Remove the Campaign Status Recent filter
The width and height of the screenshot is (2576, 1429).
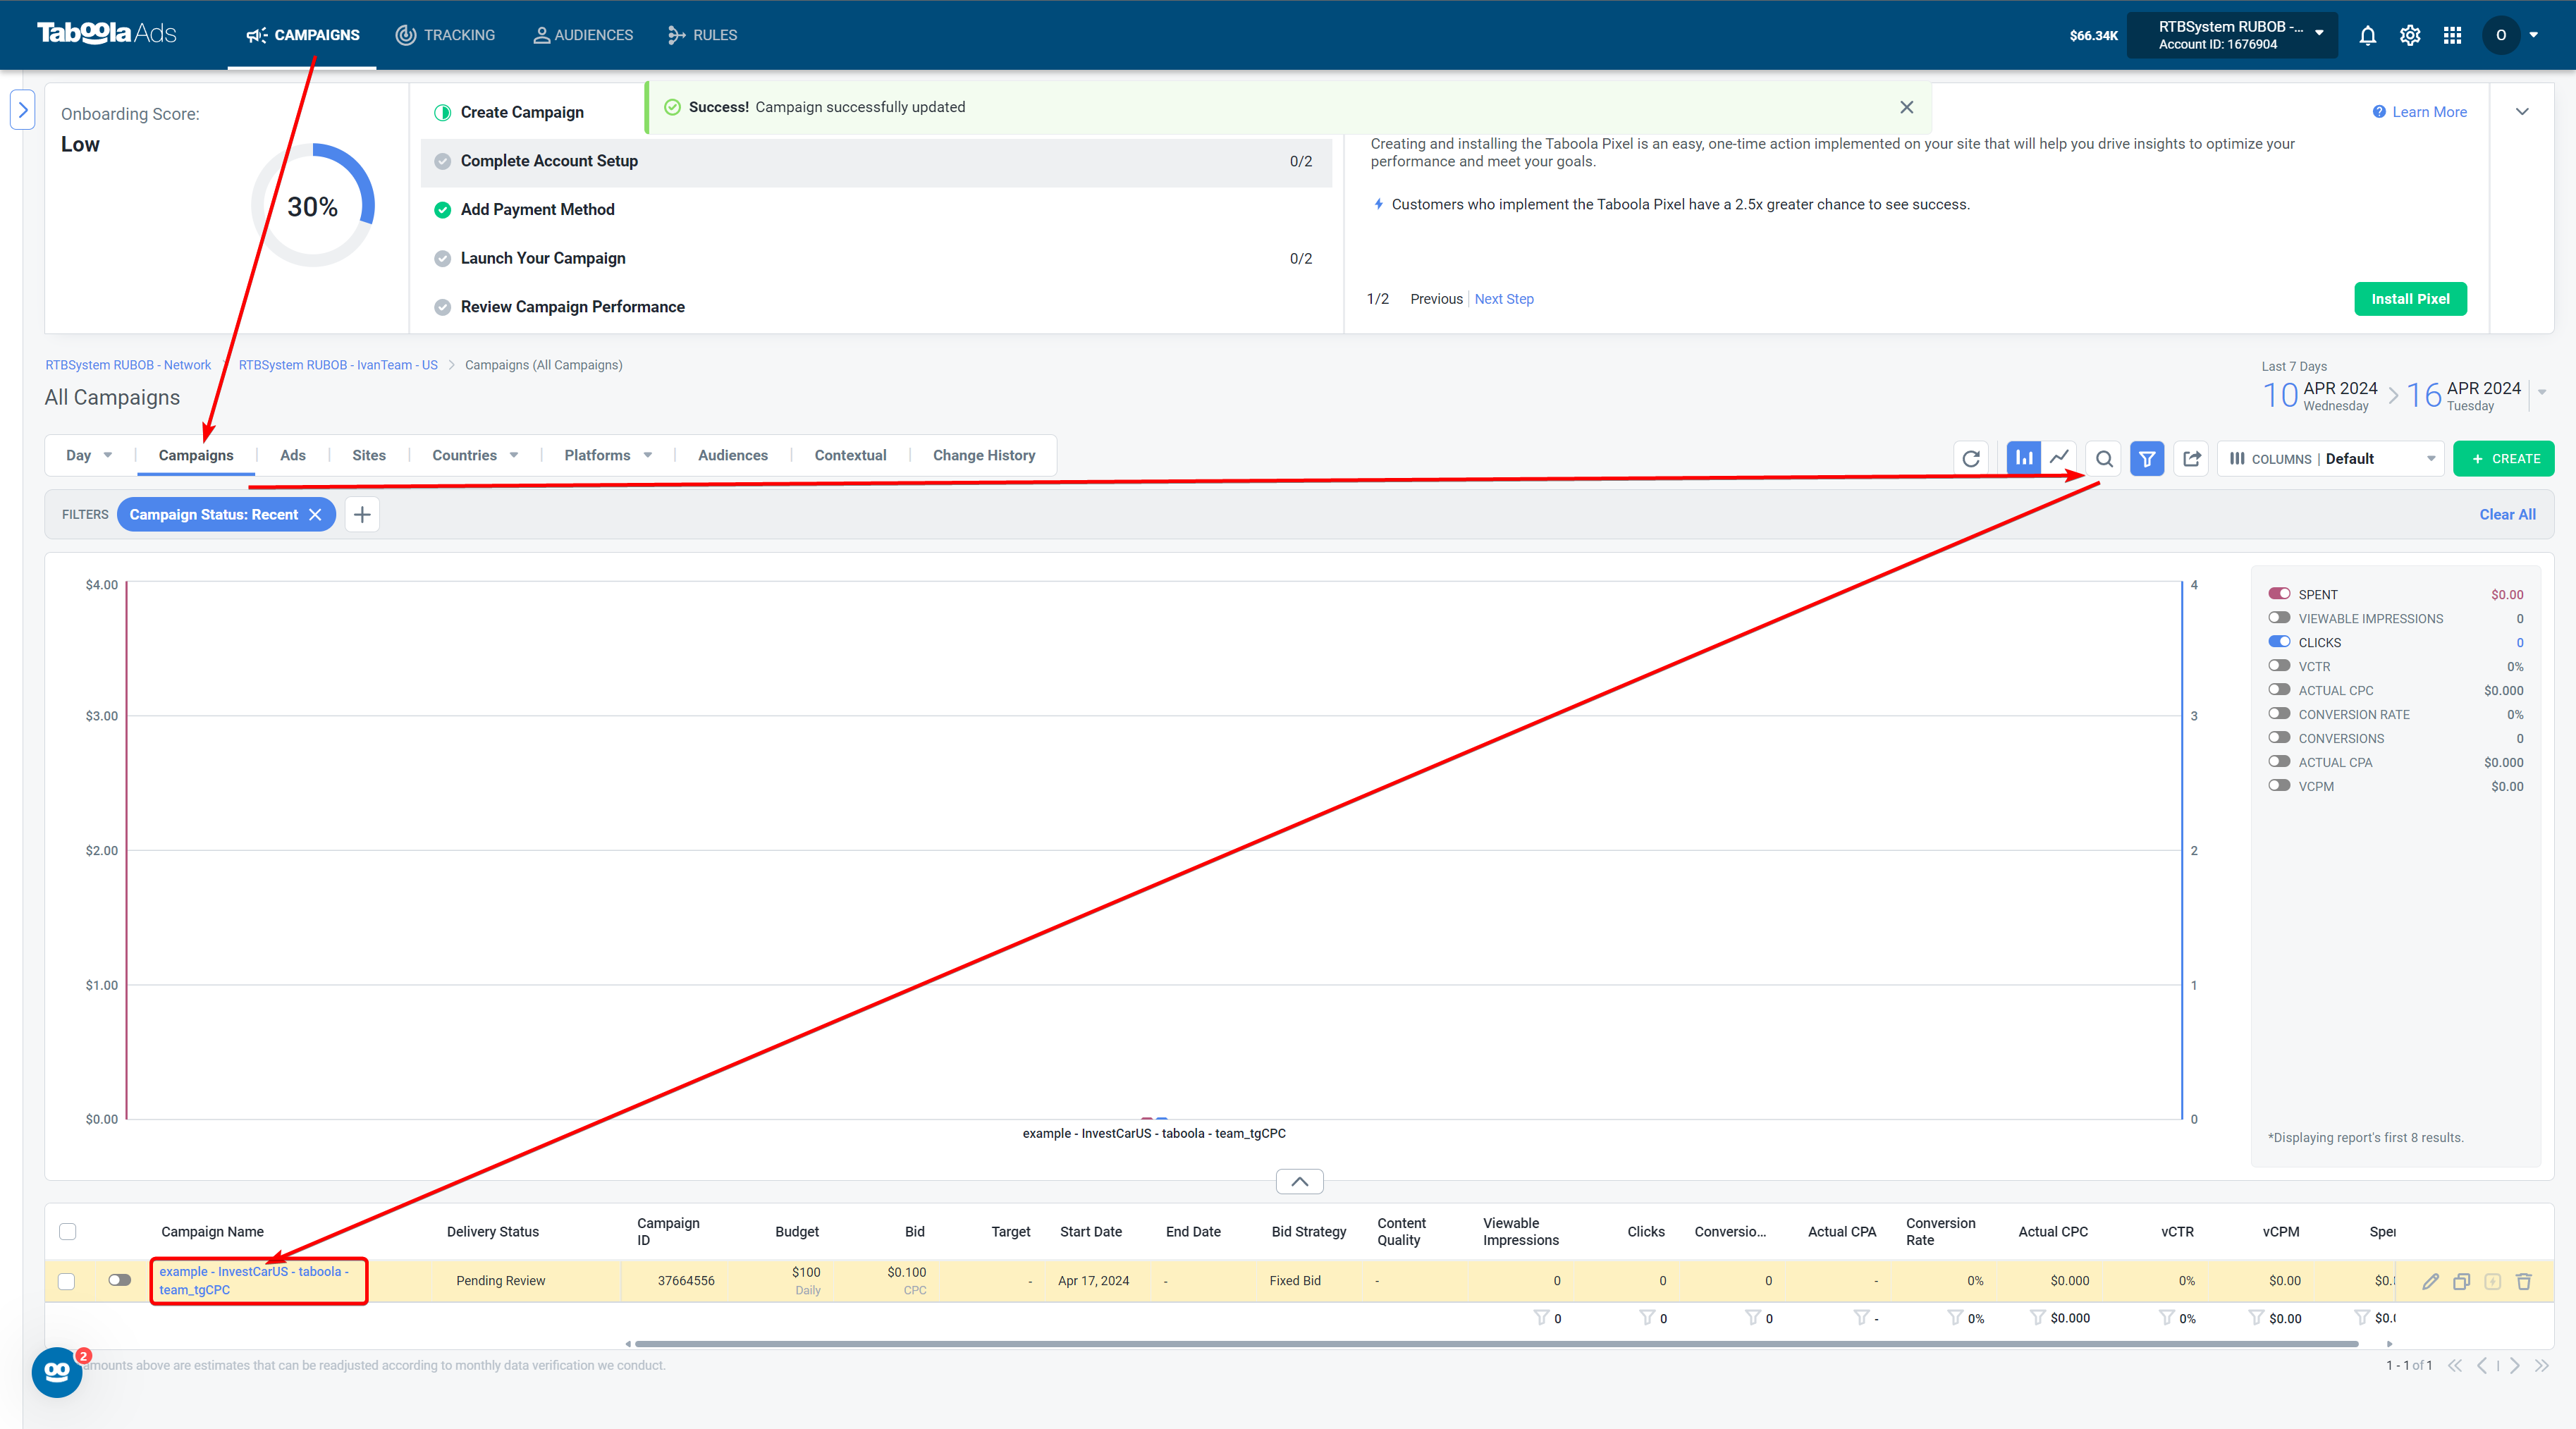pyautogui.click(x=315, y=514)
